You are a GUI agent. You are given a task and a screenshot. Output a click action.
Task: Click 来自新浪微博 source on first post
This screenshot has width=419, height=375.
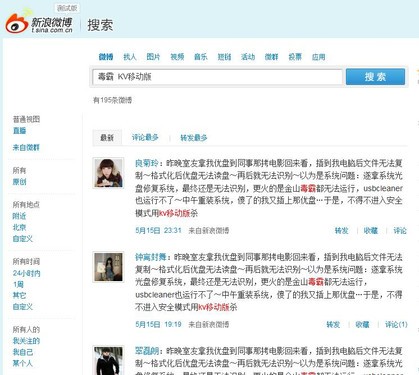coord(209,231)
